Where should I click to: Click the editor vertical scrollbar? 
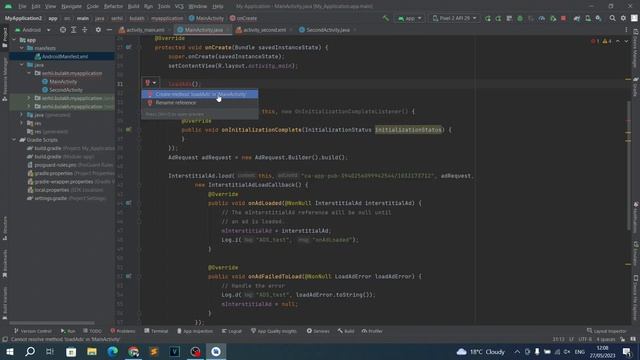click(629, 165)
